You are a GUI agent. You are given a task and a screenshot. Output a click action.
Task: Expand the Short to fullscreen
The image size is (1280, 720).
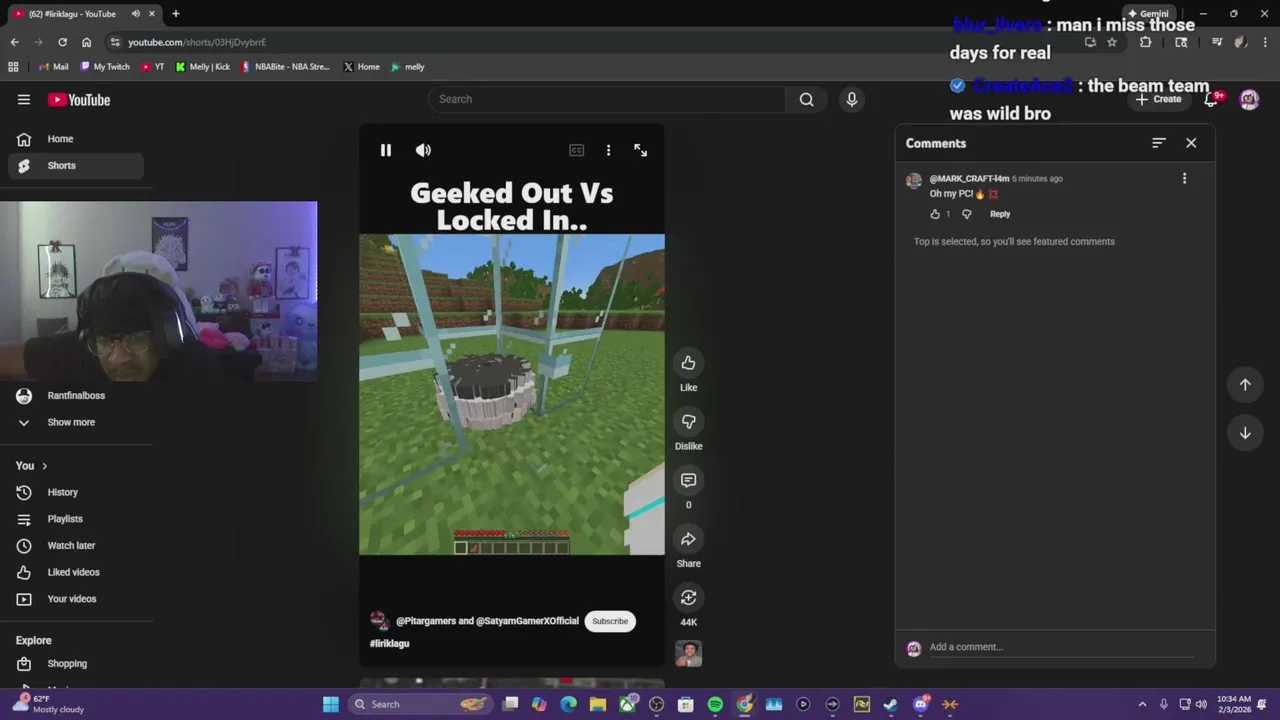[641, 150]
